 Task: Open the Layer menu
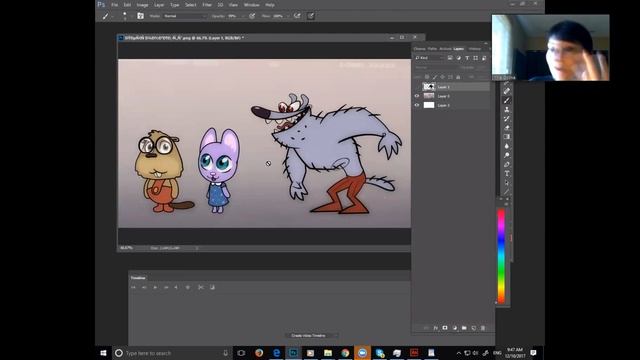tap(159, 5)
